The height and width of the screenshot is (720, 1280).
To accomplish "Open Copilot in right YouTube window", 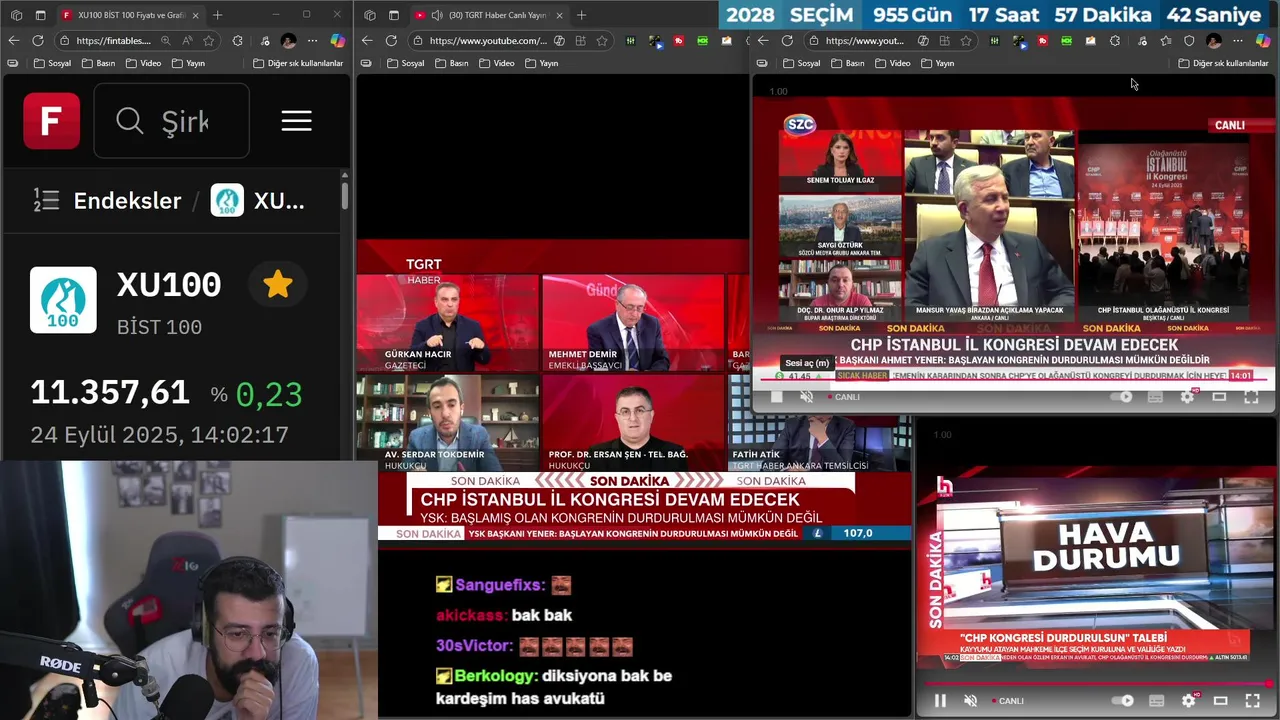I will [x=1263, y=40].
